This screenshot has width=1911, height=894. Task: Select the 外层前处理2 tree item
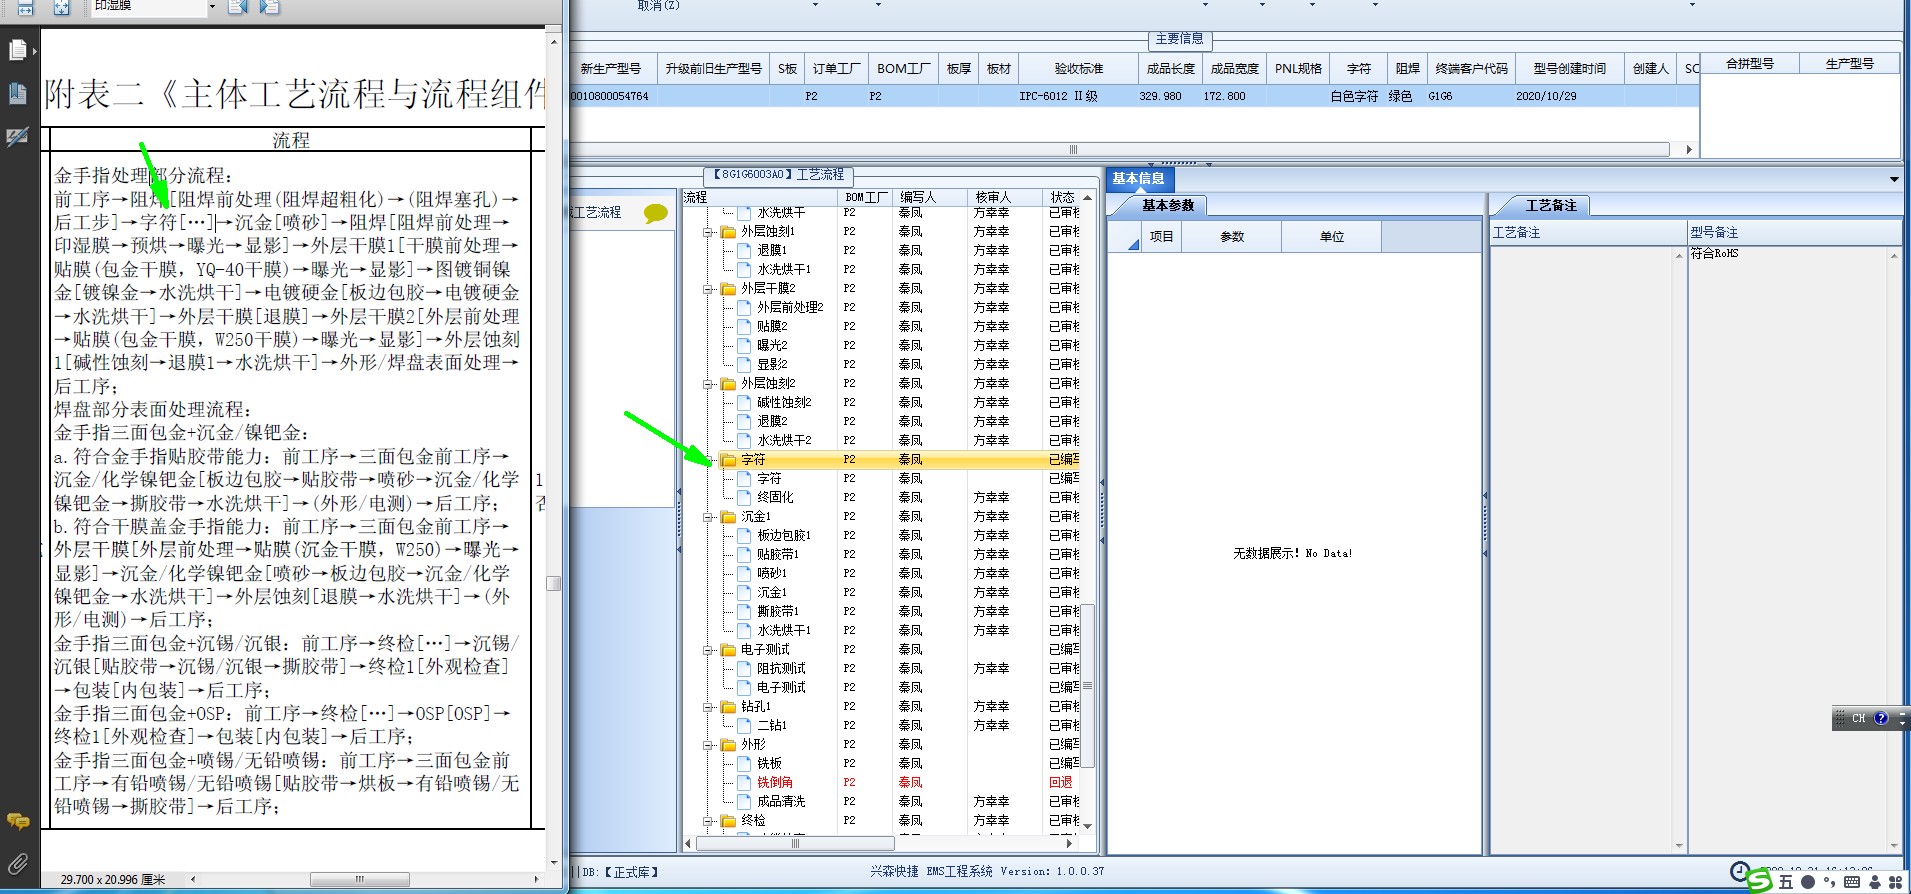790,308
